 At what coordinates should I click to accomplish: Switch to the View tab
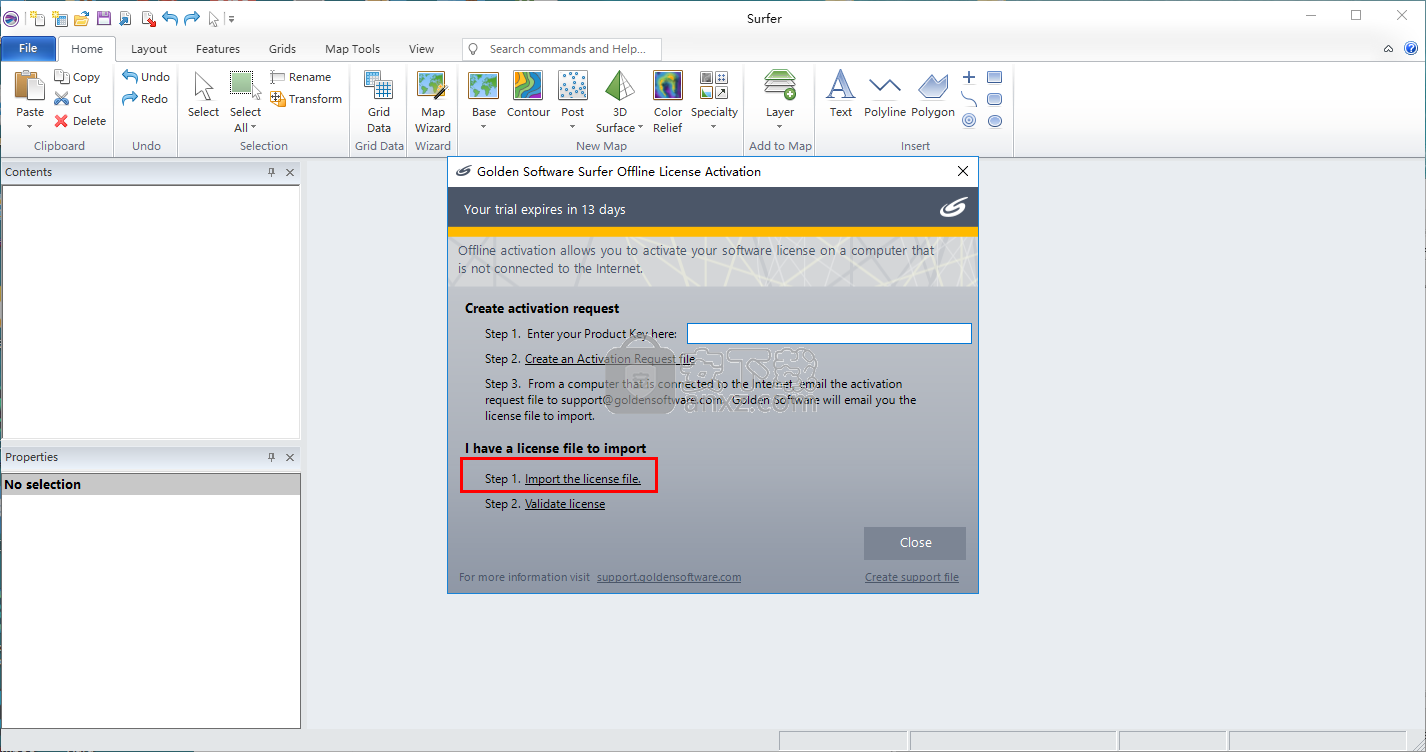click(x=422, y=49)
